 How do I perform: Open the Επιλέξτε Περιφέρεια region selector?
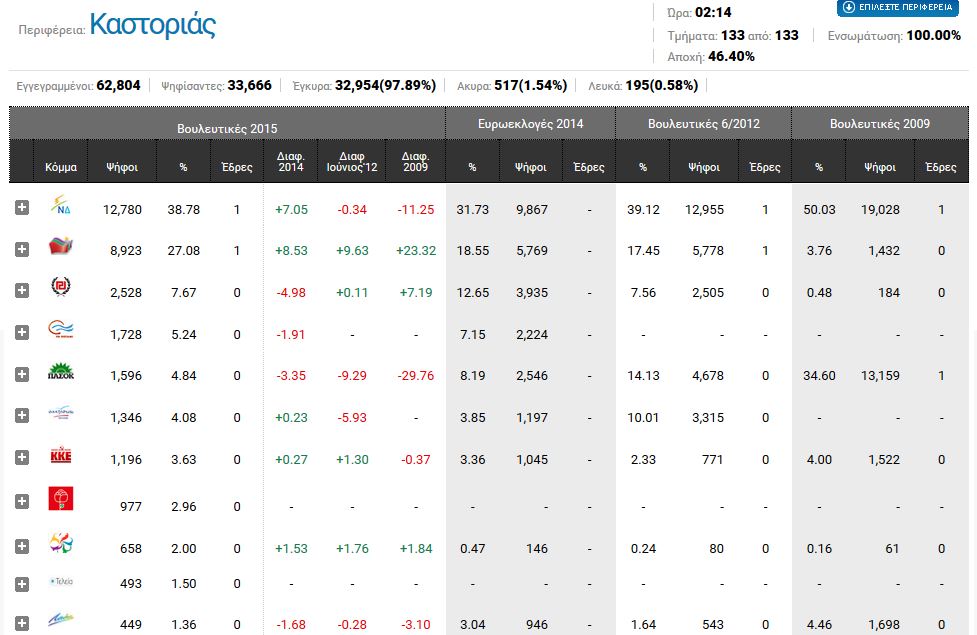[895, 8]
